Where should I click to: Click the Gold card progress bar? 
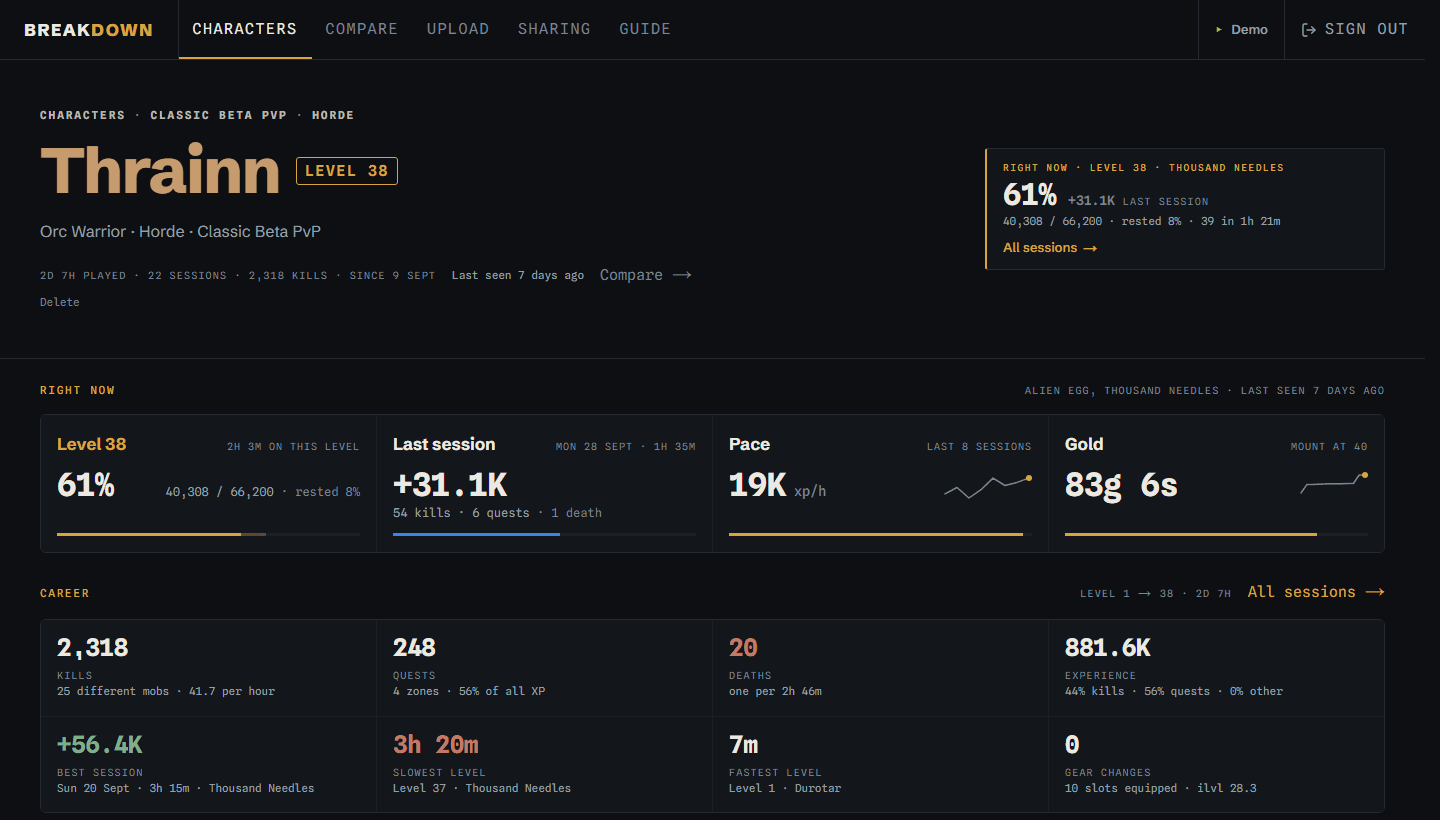[x=1217, y=535]
